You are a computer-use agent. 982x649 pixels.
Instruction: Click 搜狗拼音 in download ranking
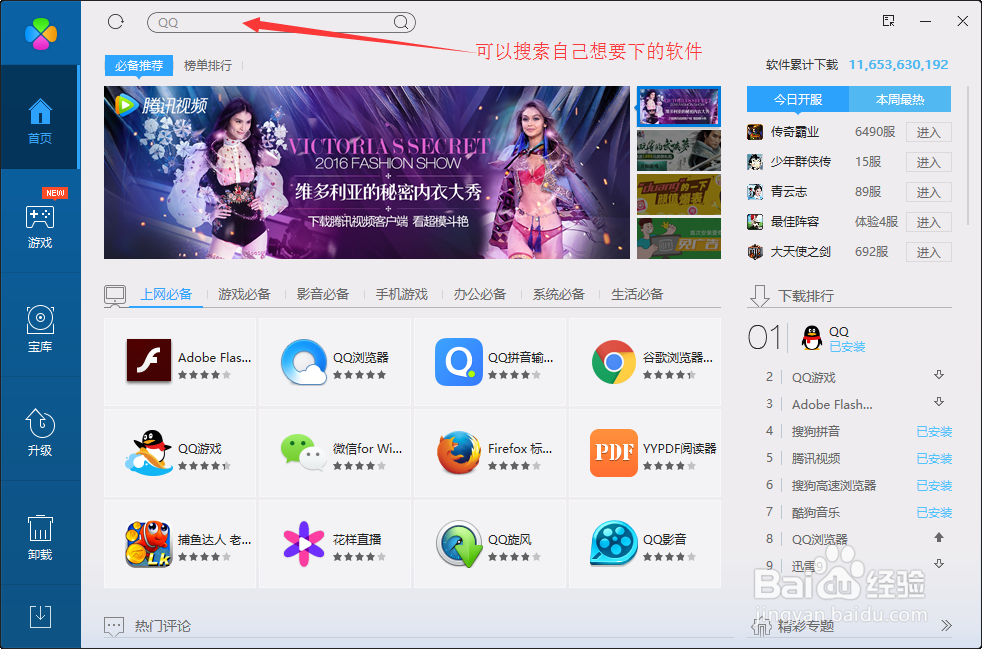pos(815,432)
